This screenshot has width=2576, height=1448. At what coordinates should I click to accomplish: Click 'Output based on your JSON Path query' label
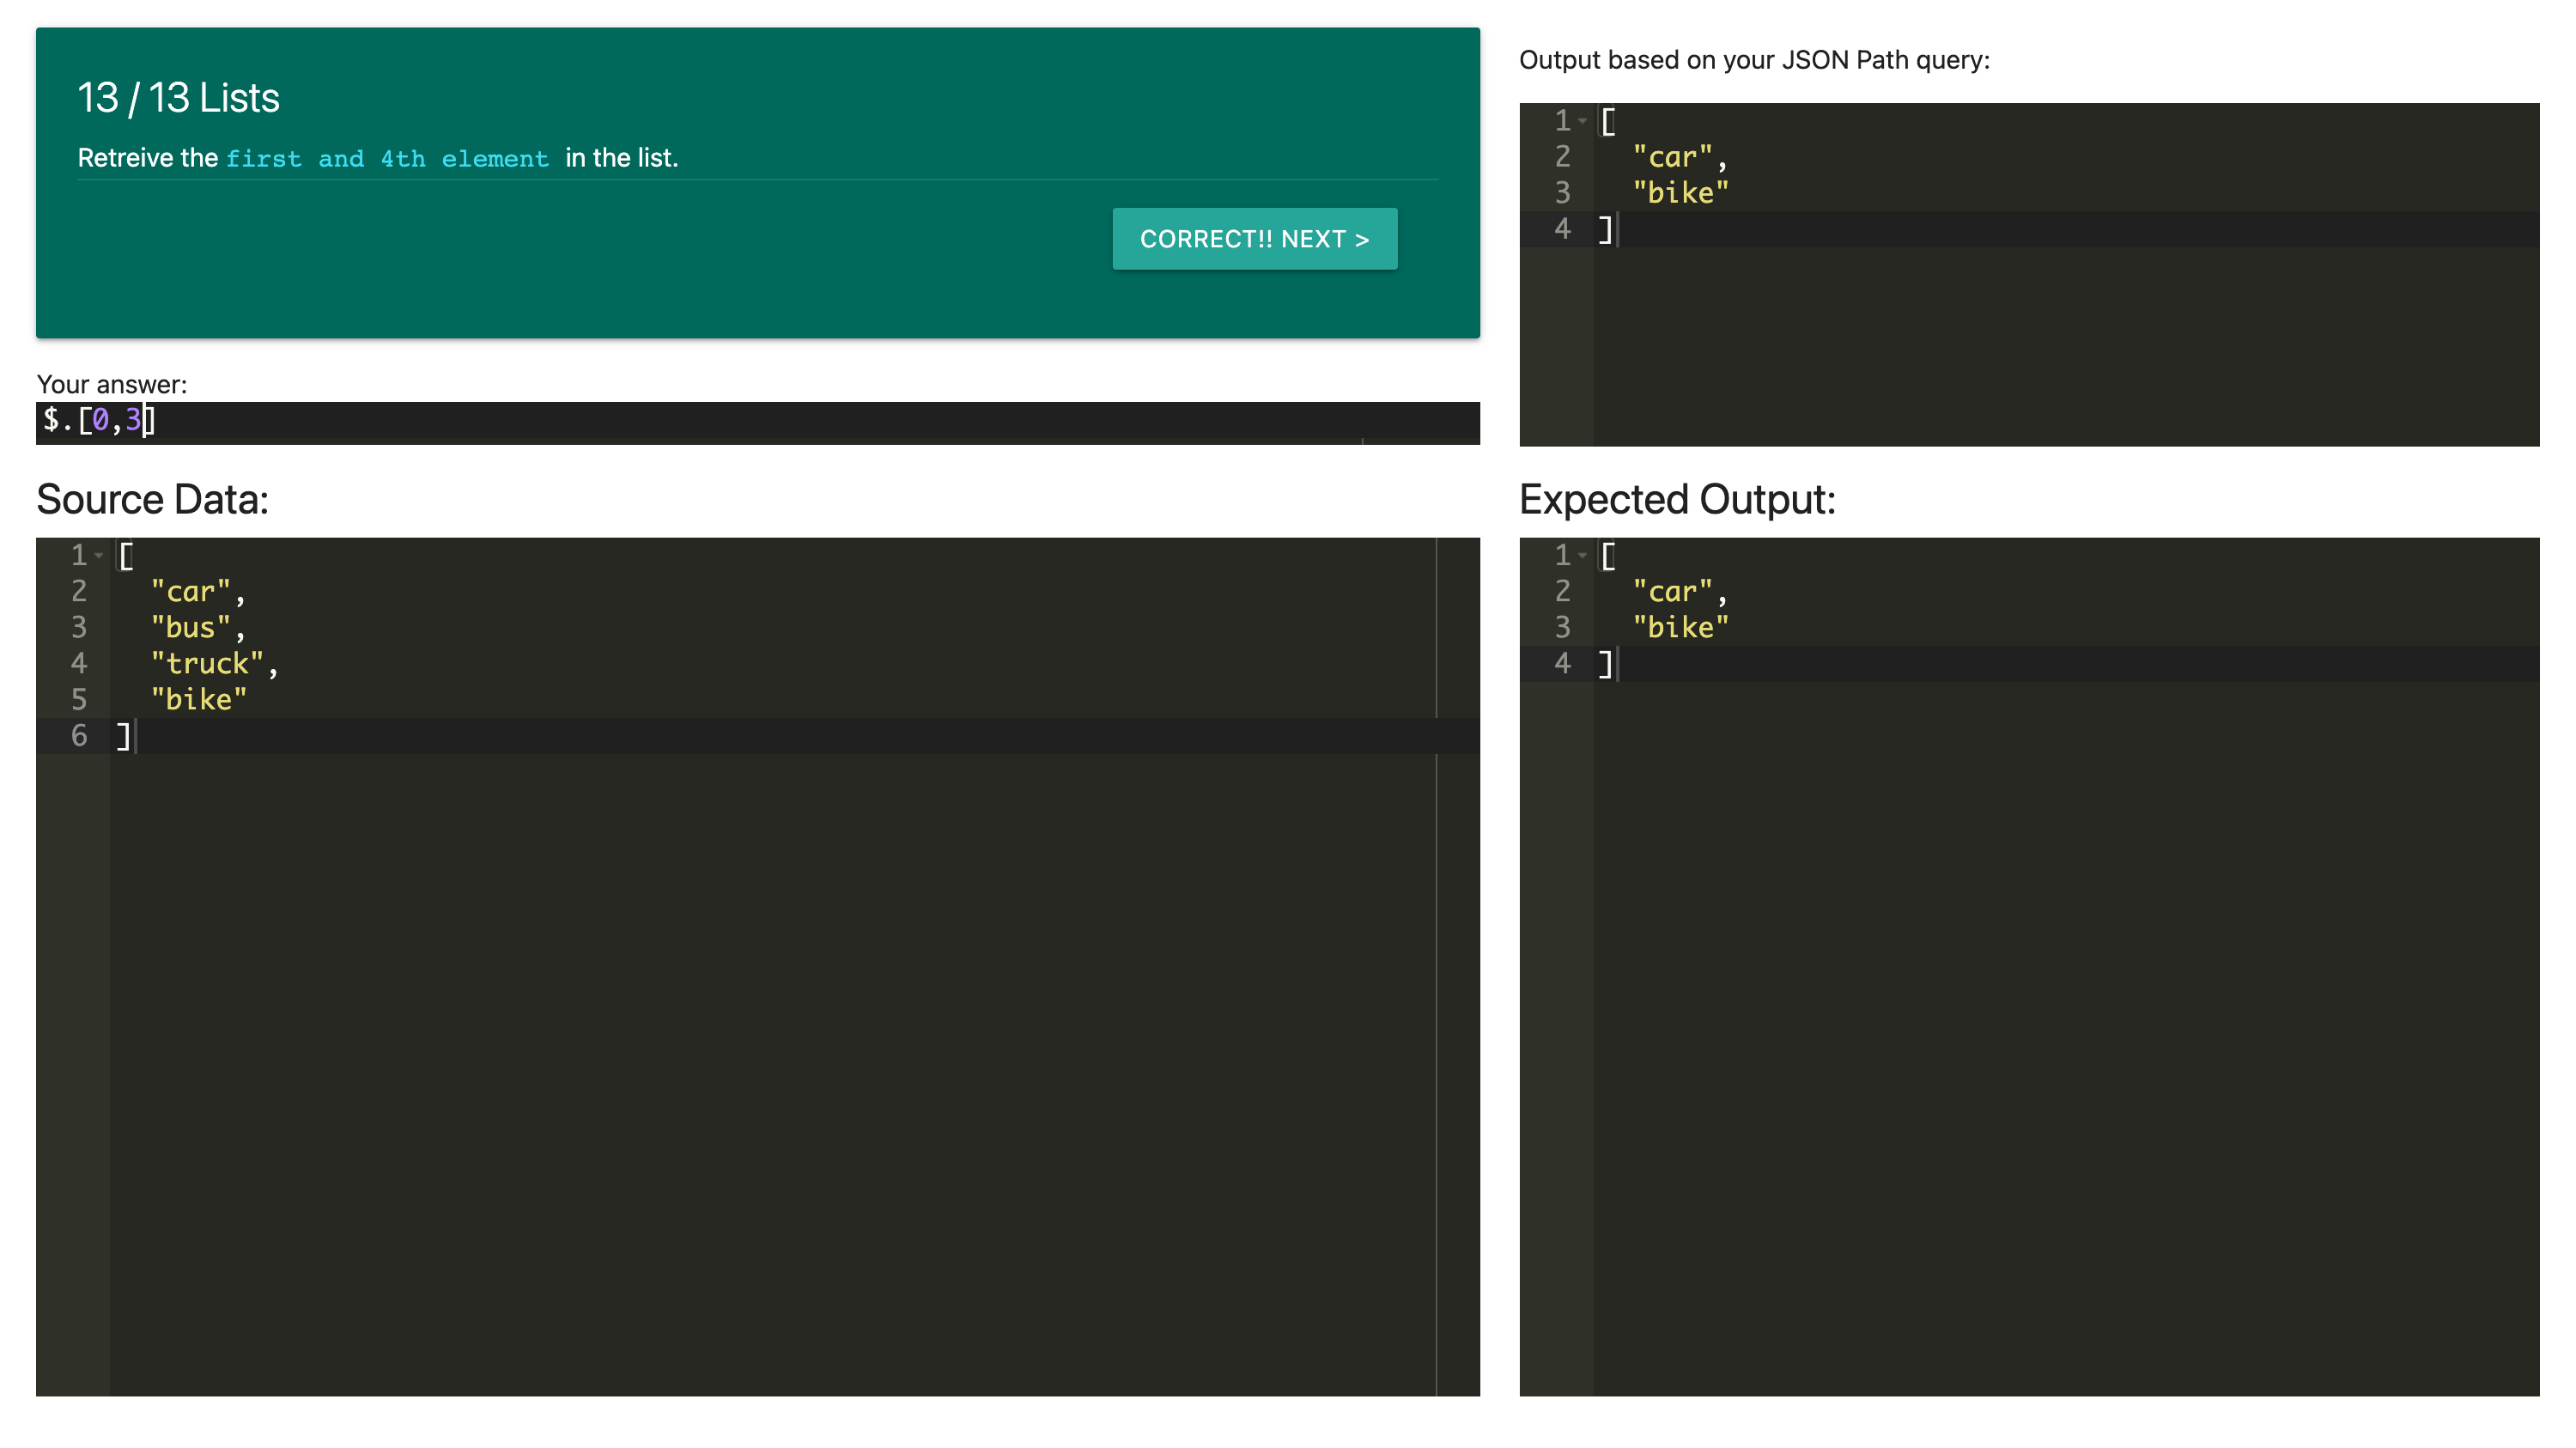[1754, 60]
